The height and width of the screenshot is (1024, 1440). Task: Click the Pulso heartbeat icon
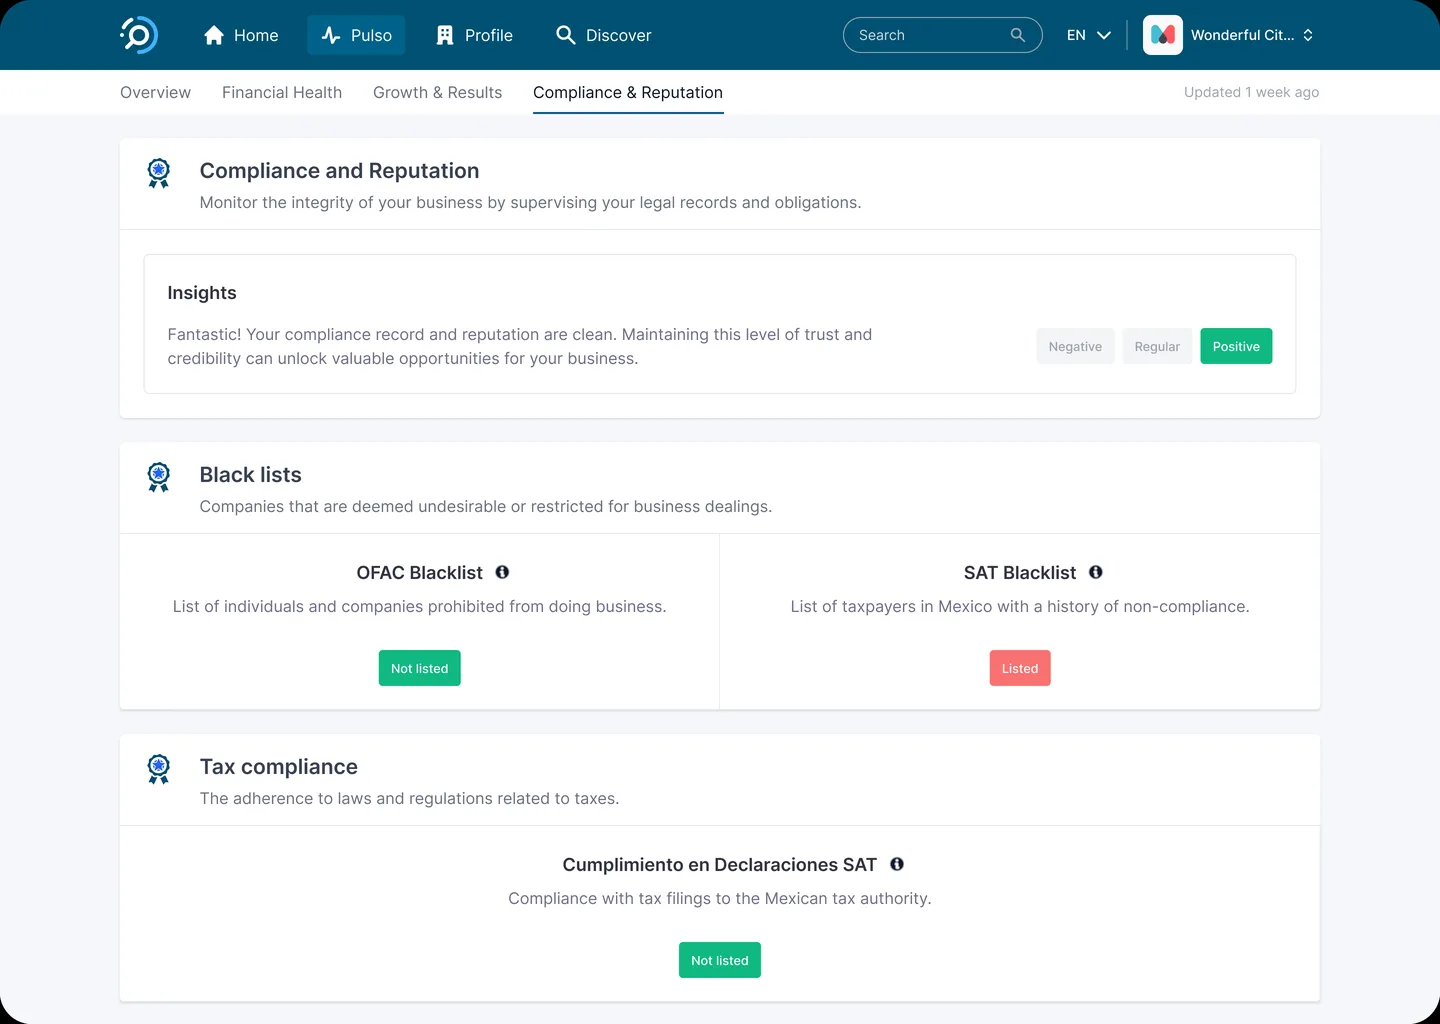[x=331, y=35]
